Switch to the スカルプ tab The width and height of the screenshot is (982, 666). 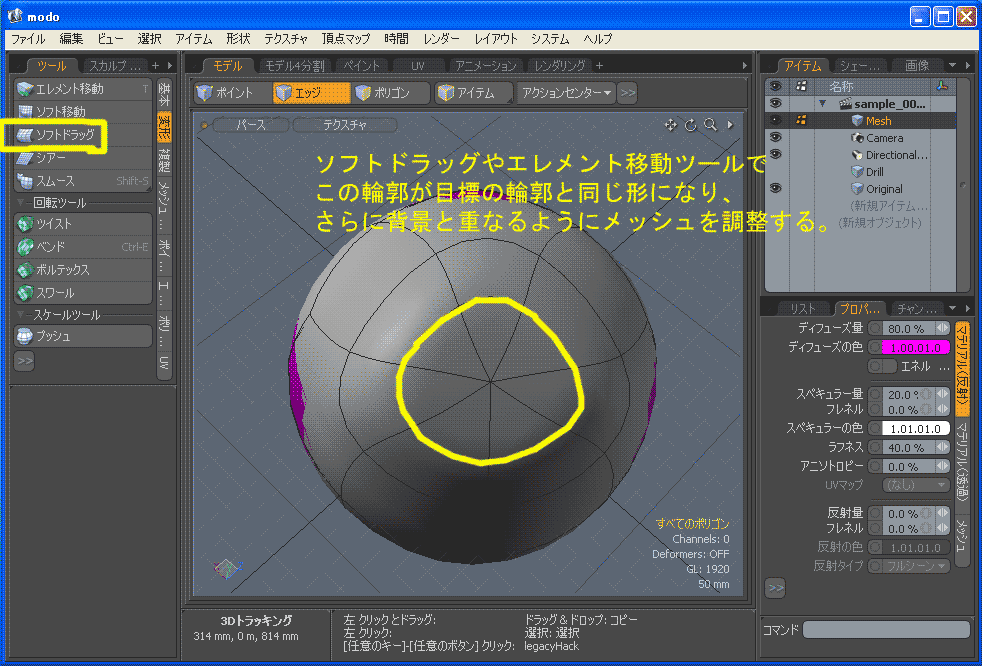tap(115, 65)
